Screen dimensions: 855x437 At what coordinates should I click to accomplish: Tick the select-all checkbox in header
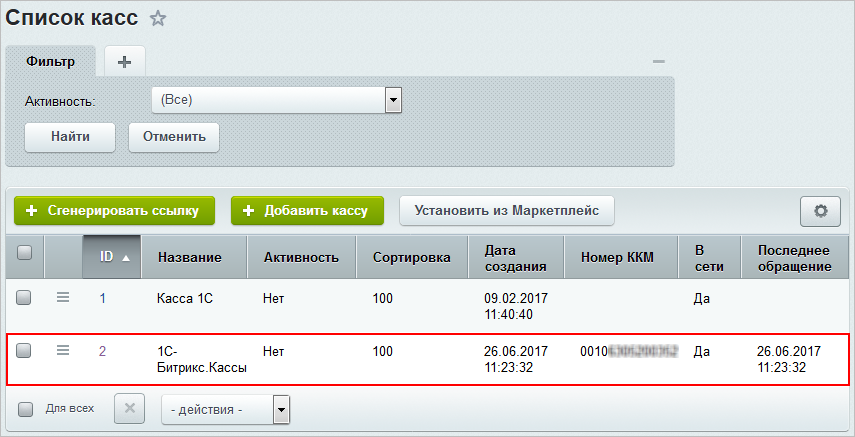[25, 255]
